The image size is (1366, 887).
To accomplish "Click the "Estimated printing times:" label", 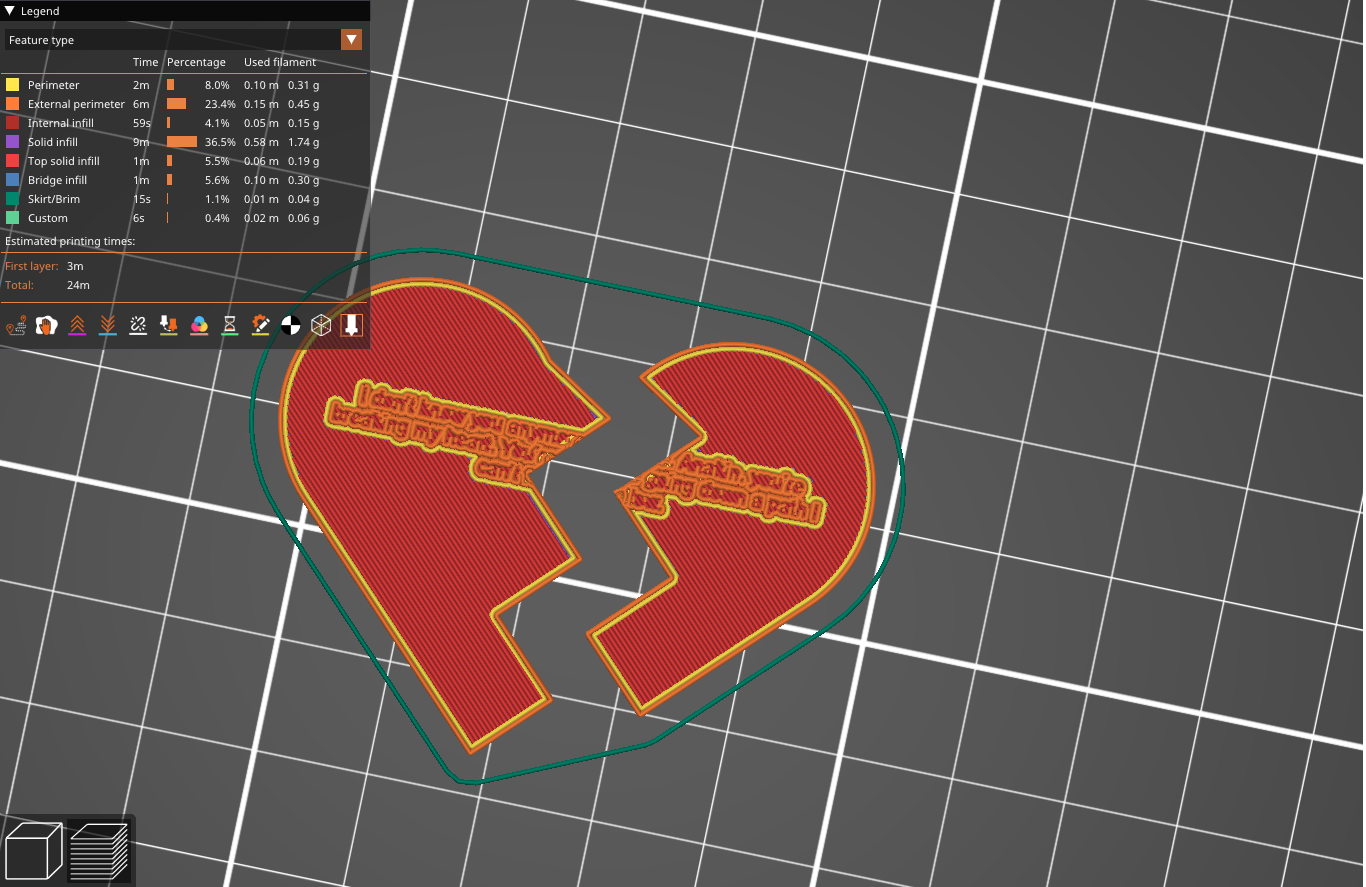I will 70,241.
